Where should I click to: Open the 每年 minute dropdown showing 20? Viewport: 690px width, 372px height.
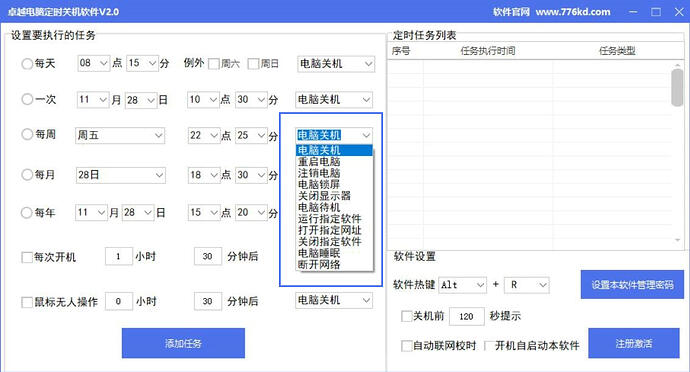(251, 213)
